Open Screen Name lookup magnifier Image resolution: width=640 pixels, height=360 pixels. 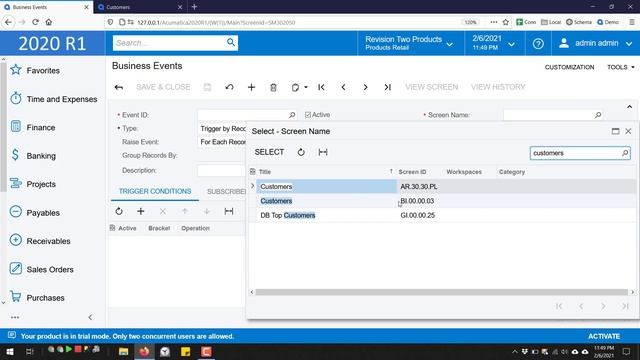[x=598, y=115]
